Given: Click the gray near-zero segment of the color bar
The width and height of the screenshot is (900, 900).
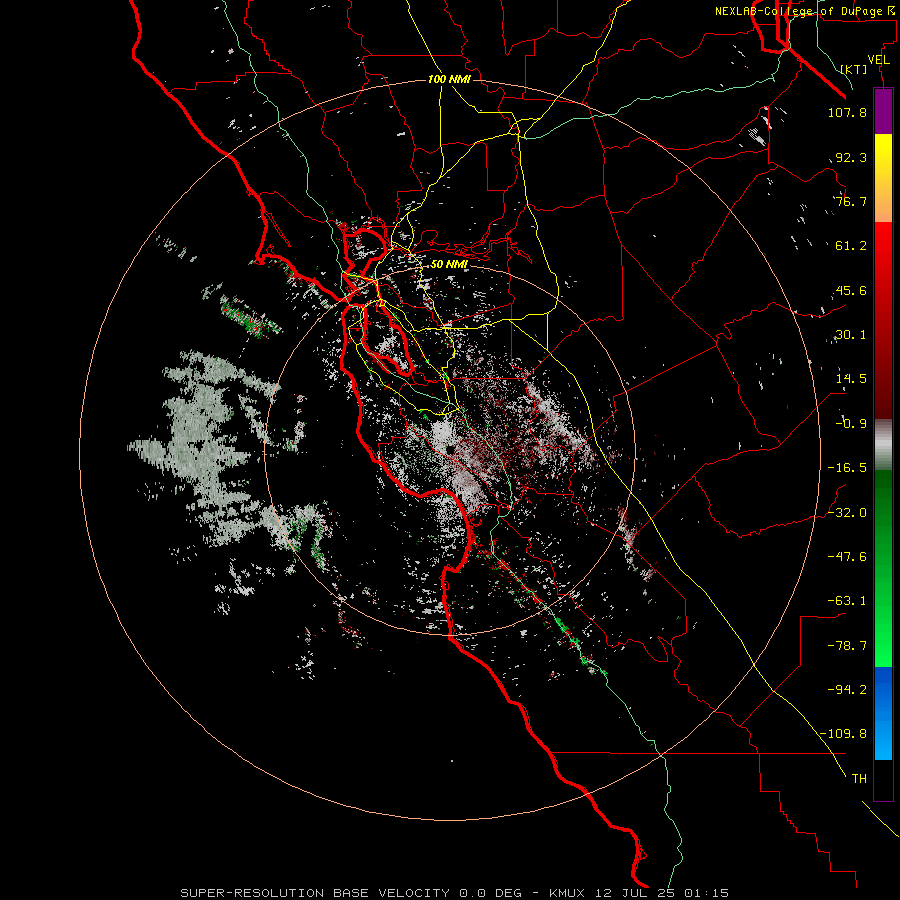Looking at the screenshot, I should (883, 445).
